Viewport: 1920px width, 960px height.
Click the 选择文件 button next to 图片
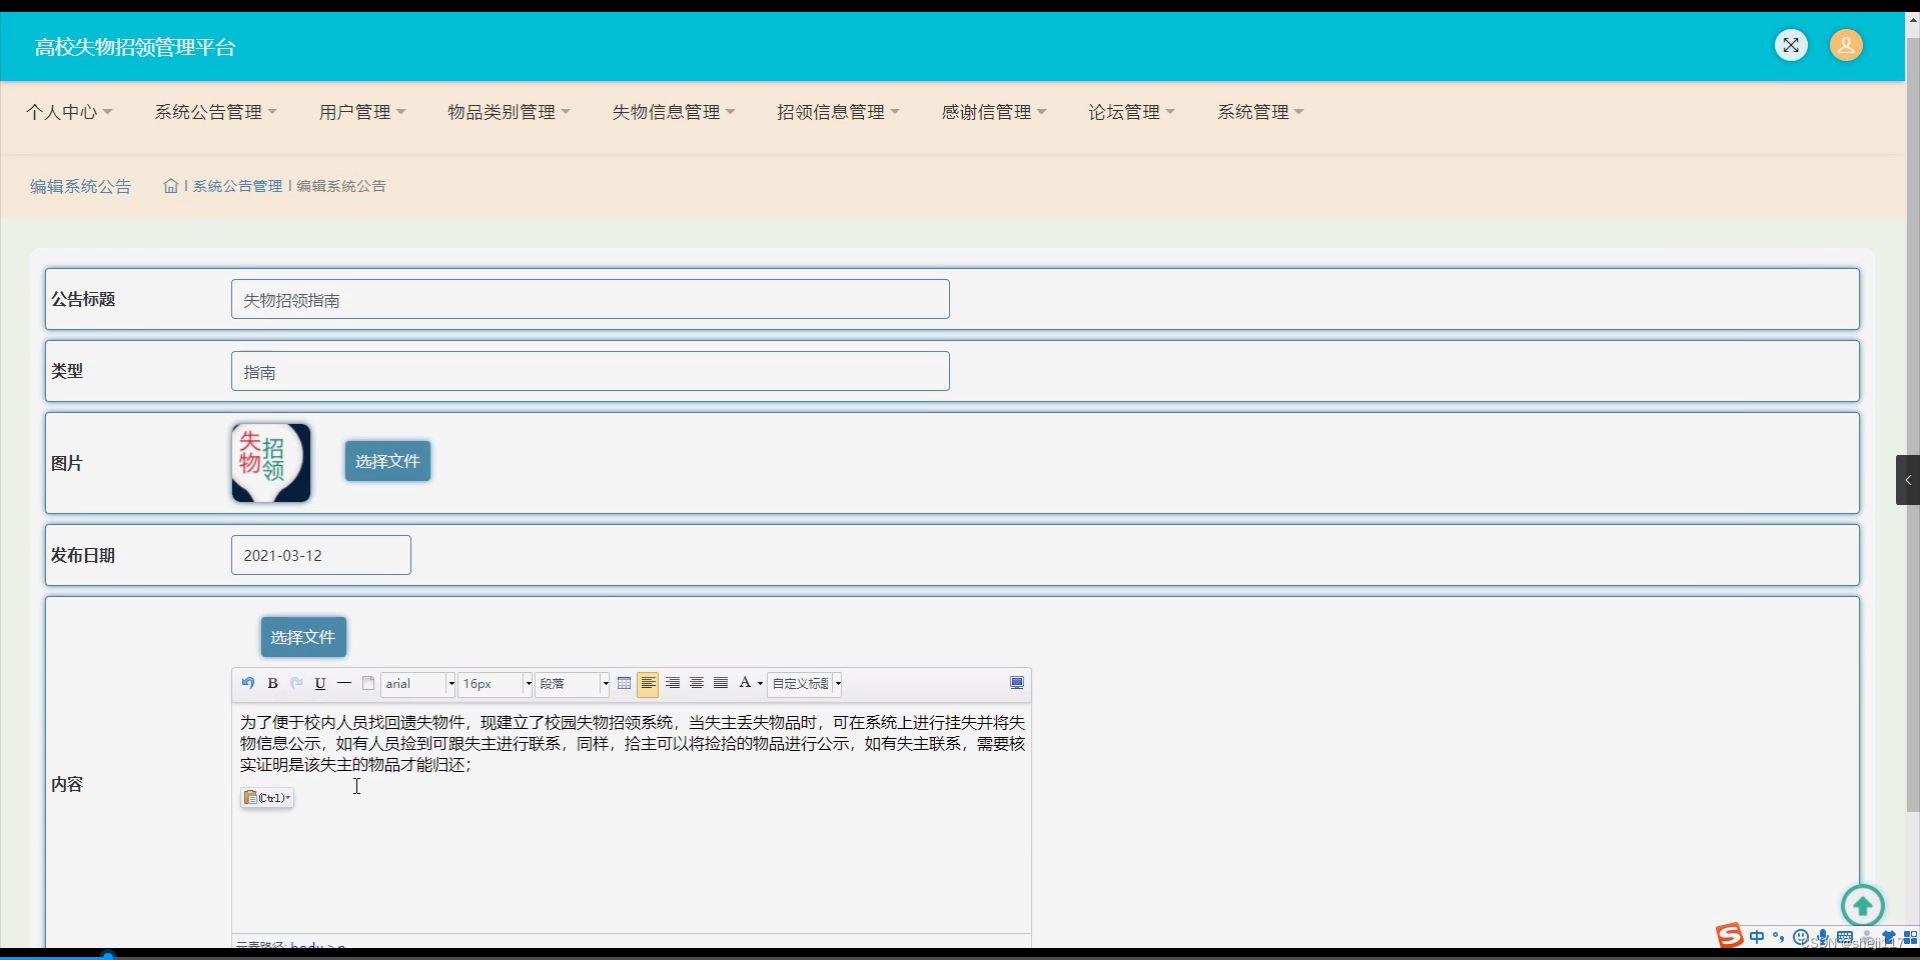pos(387,461)
